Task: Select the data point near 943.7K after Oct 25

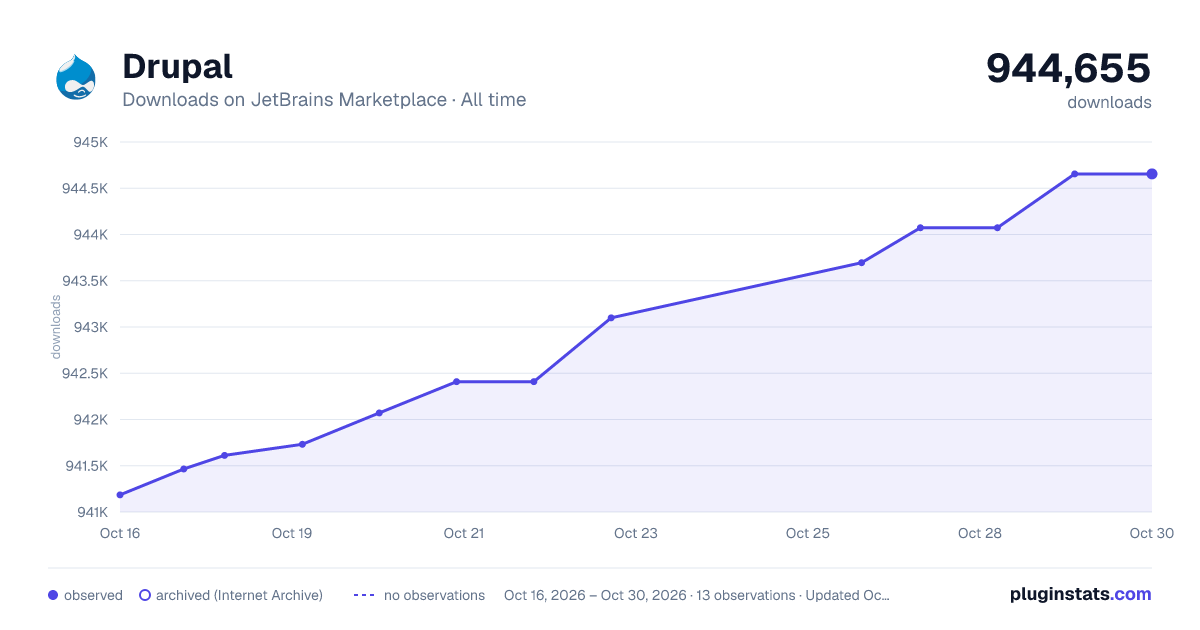Action: coord(861,263)
